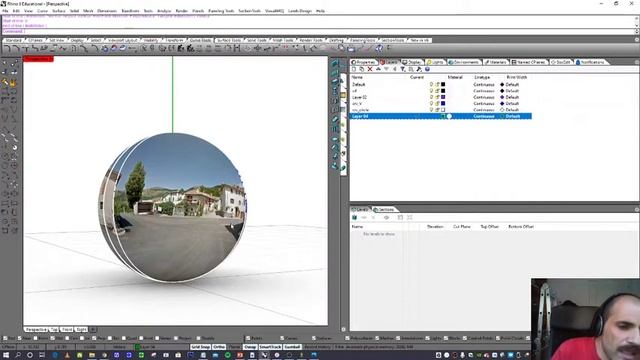The width and height of the screenshot is (640, 360).
Task: Select the Chamfer Curves tool
Action: (x=17, y=49)
